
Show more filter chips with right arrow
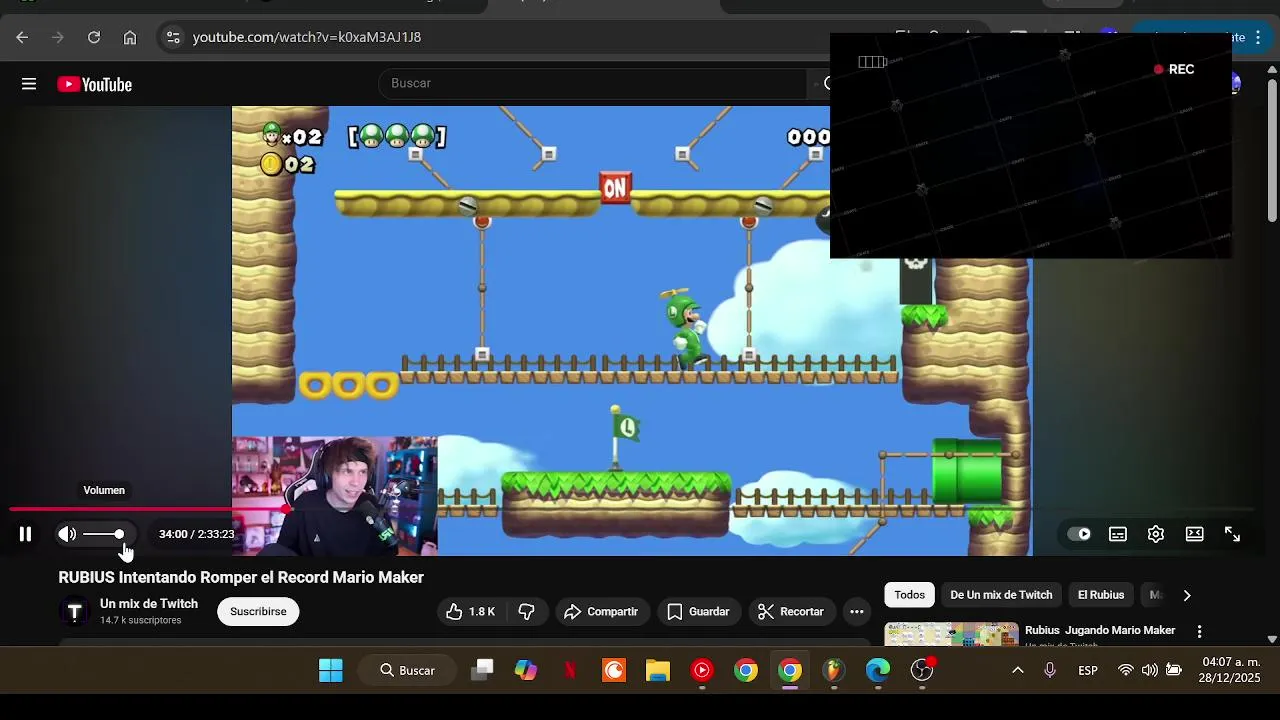(1187, 595)
